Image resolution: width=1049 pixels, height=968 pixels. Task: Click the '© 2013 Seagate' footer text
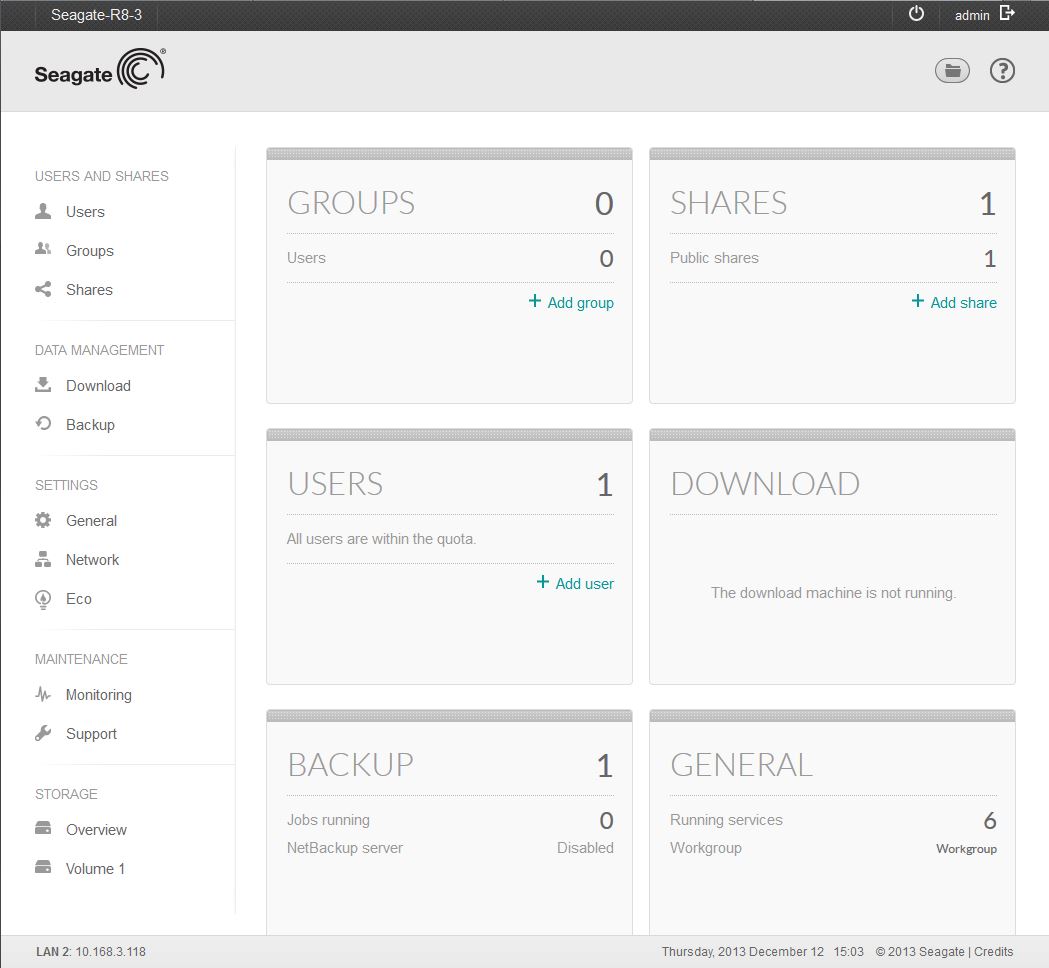click(920, 951)
